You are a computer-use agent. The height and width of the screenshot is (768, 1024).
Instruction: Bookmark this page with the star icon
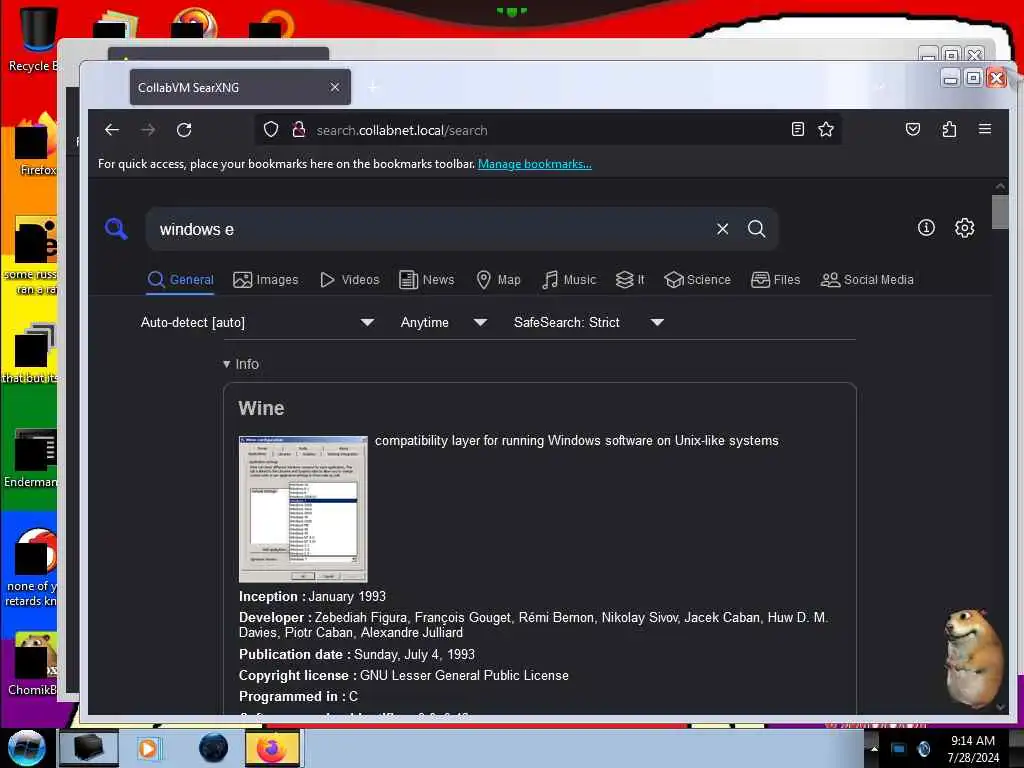[x=825, y=129]
